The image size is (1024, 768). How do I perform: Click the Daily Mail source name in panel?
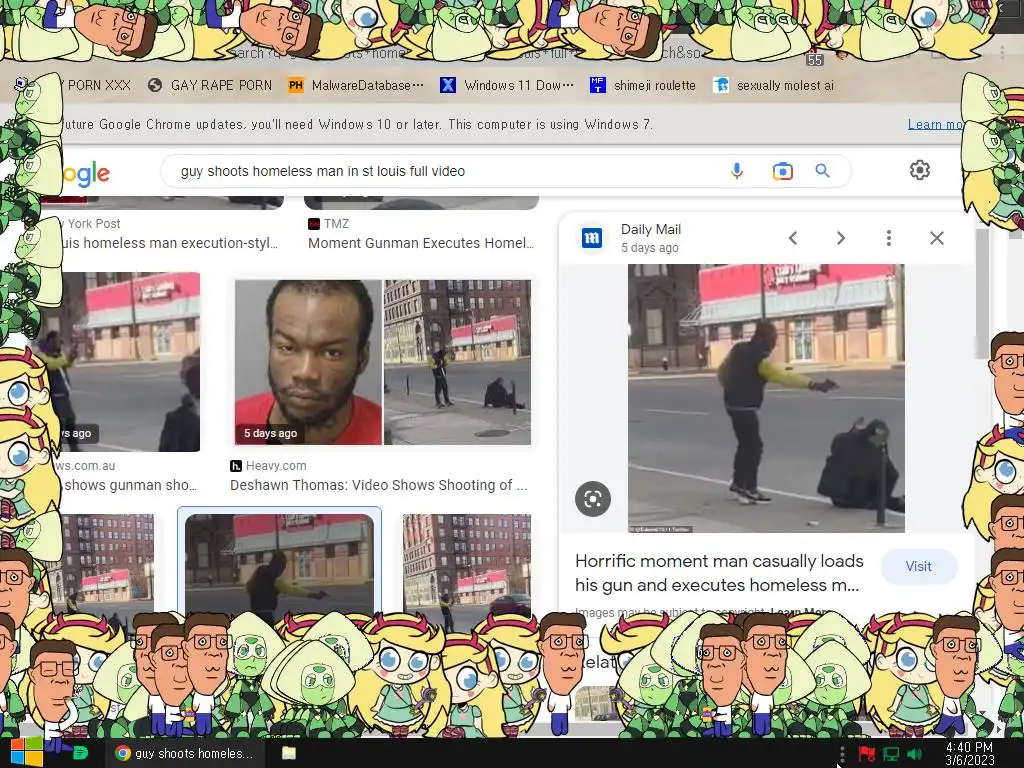[x=650, y=229]
